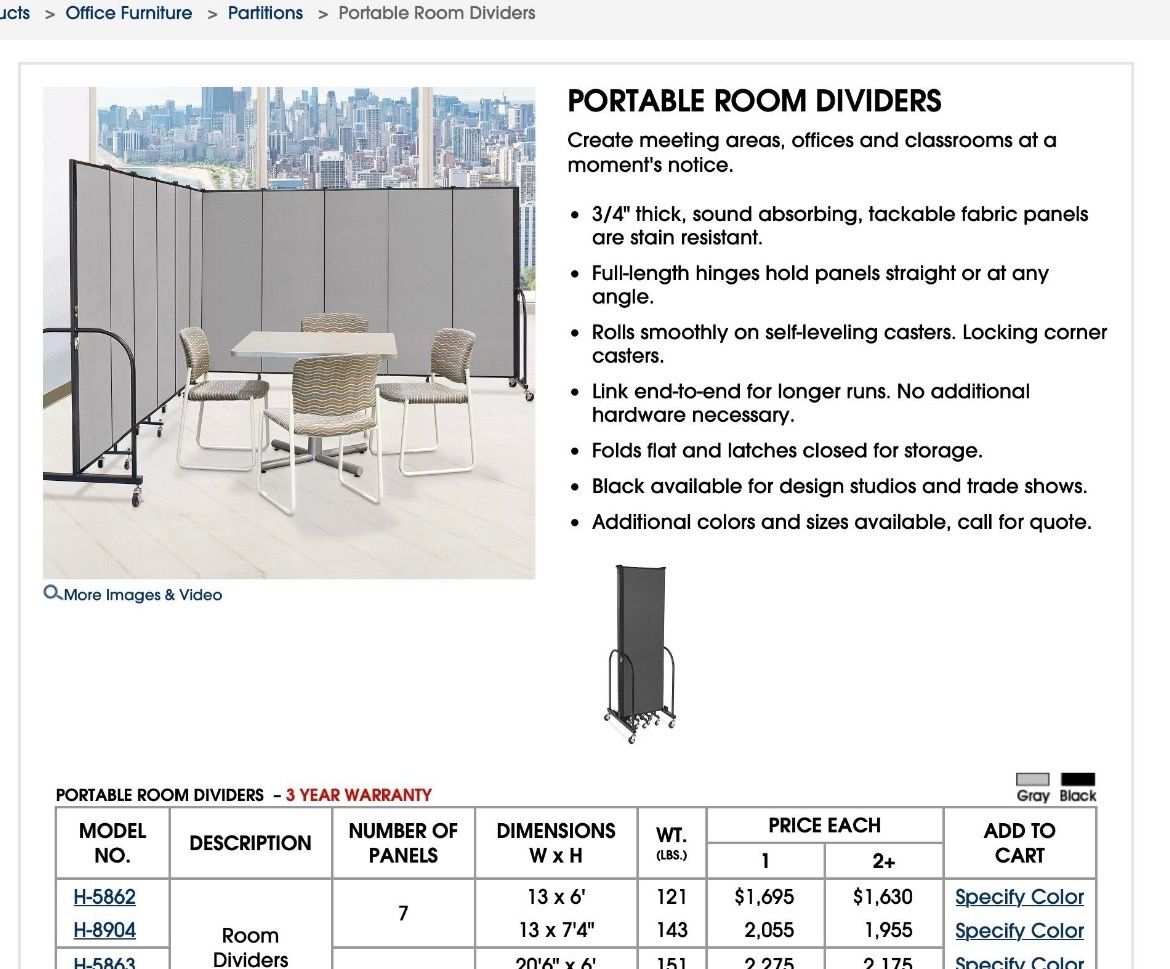
Task: Click the $1,695 price for one unit
Action: point(764,897)
